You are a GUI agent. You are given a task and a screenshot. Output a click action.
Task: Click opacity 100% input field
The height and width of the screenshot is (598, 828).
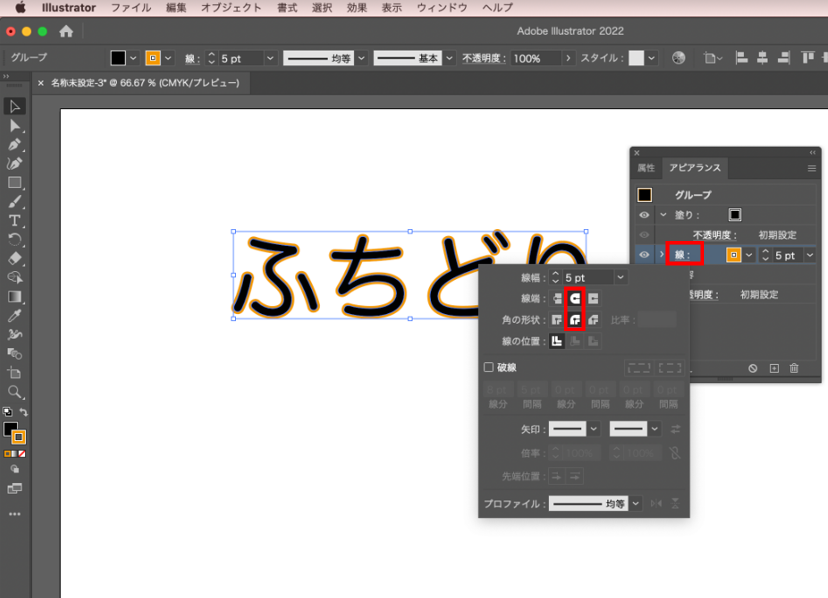(535, 58)
